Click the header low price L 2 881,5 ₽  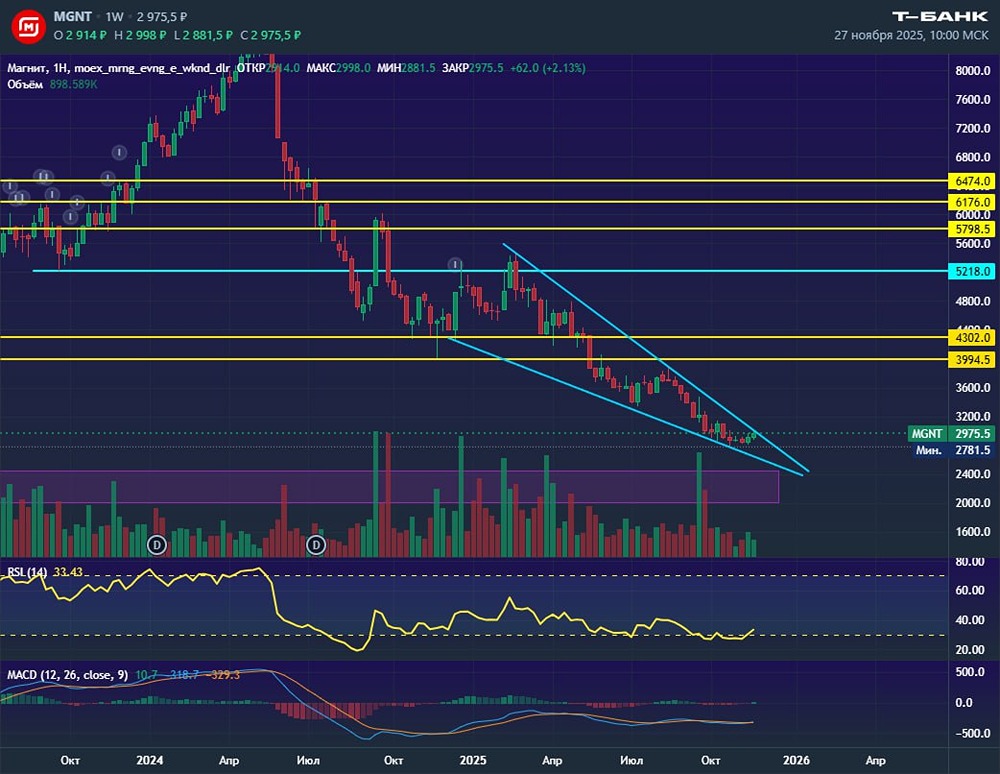[x=203, y=35]
